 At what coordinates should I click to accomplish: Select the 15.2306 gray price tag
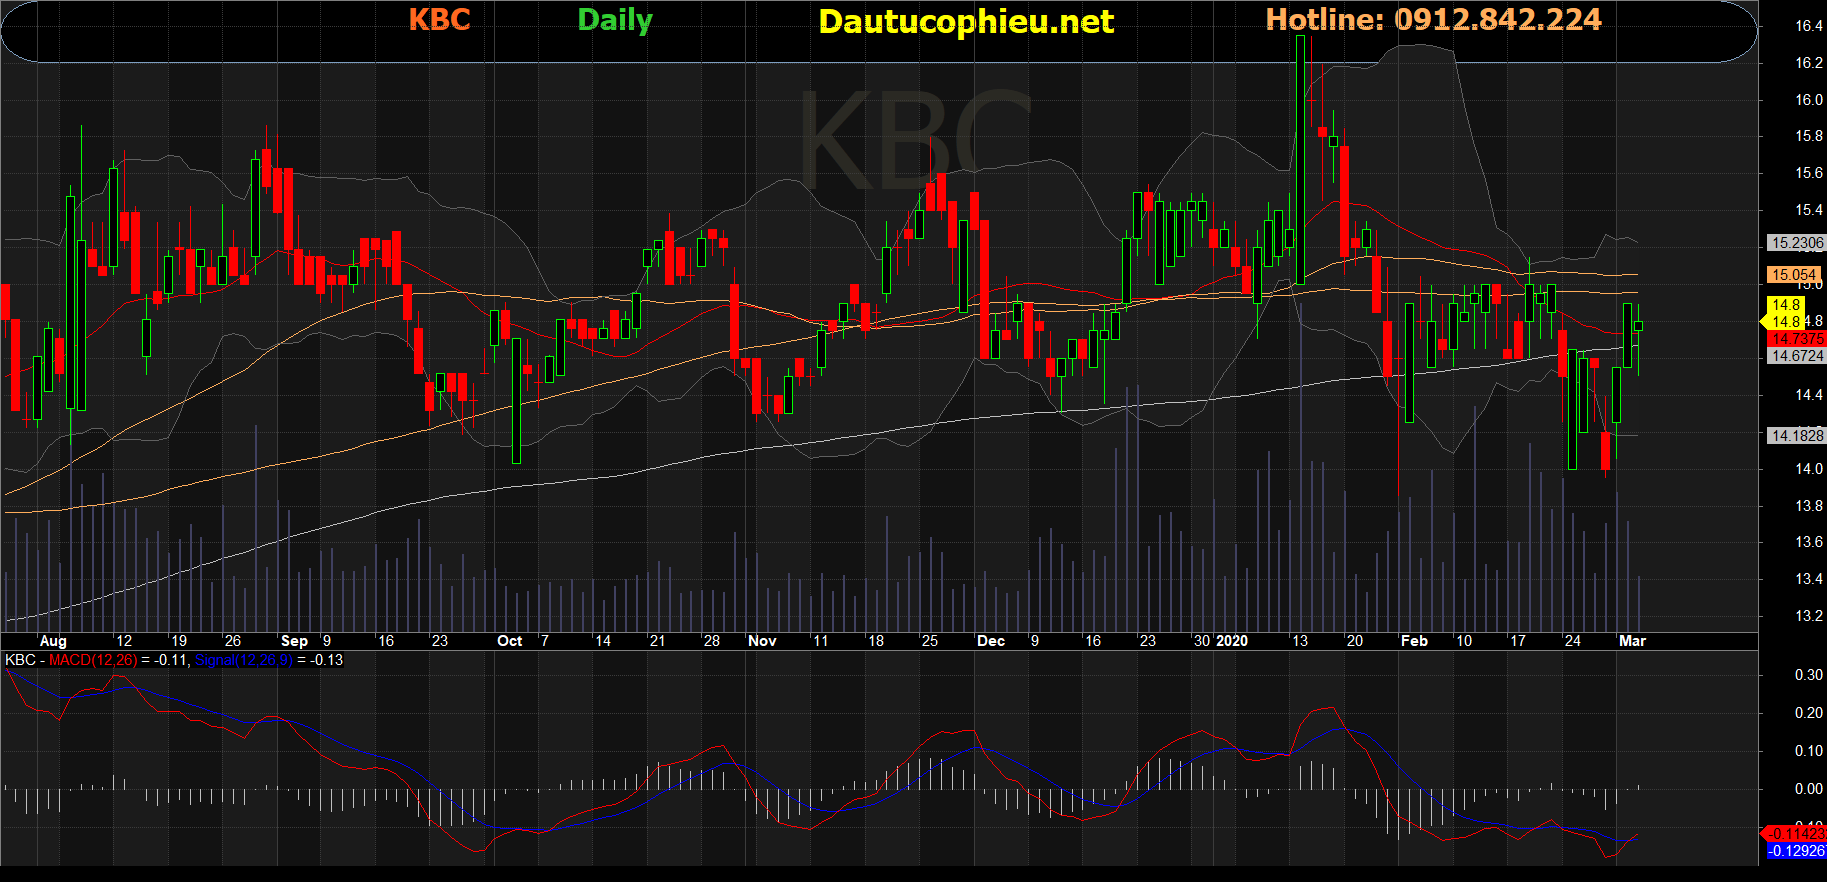pos(1796,243)
